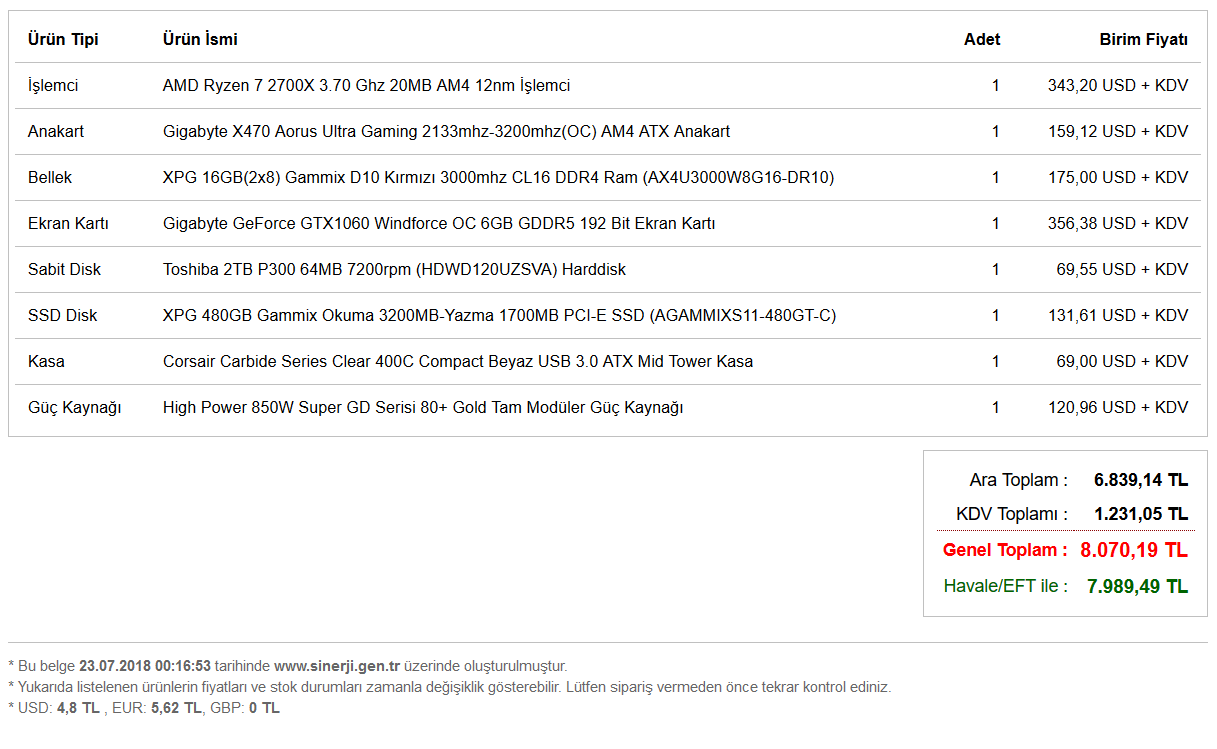
Task: Click the Ürün İsmi column header
Action: [200, 40]
